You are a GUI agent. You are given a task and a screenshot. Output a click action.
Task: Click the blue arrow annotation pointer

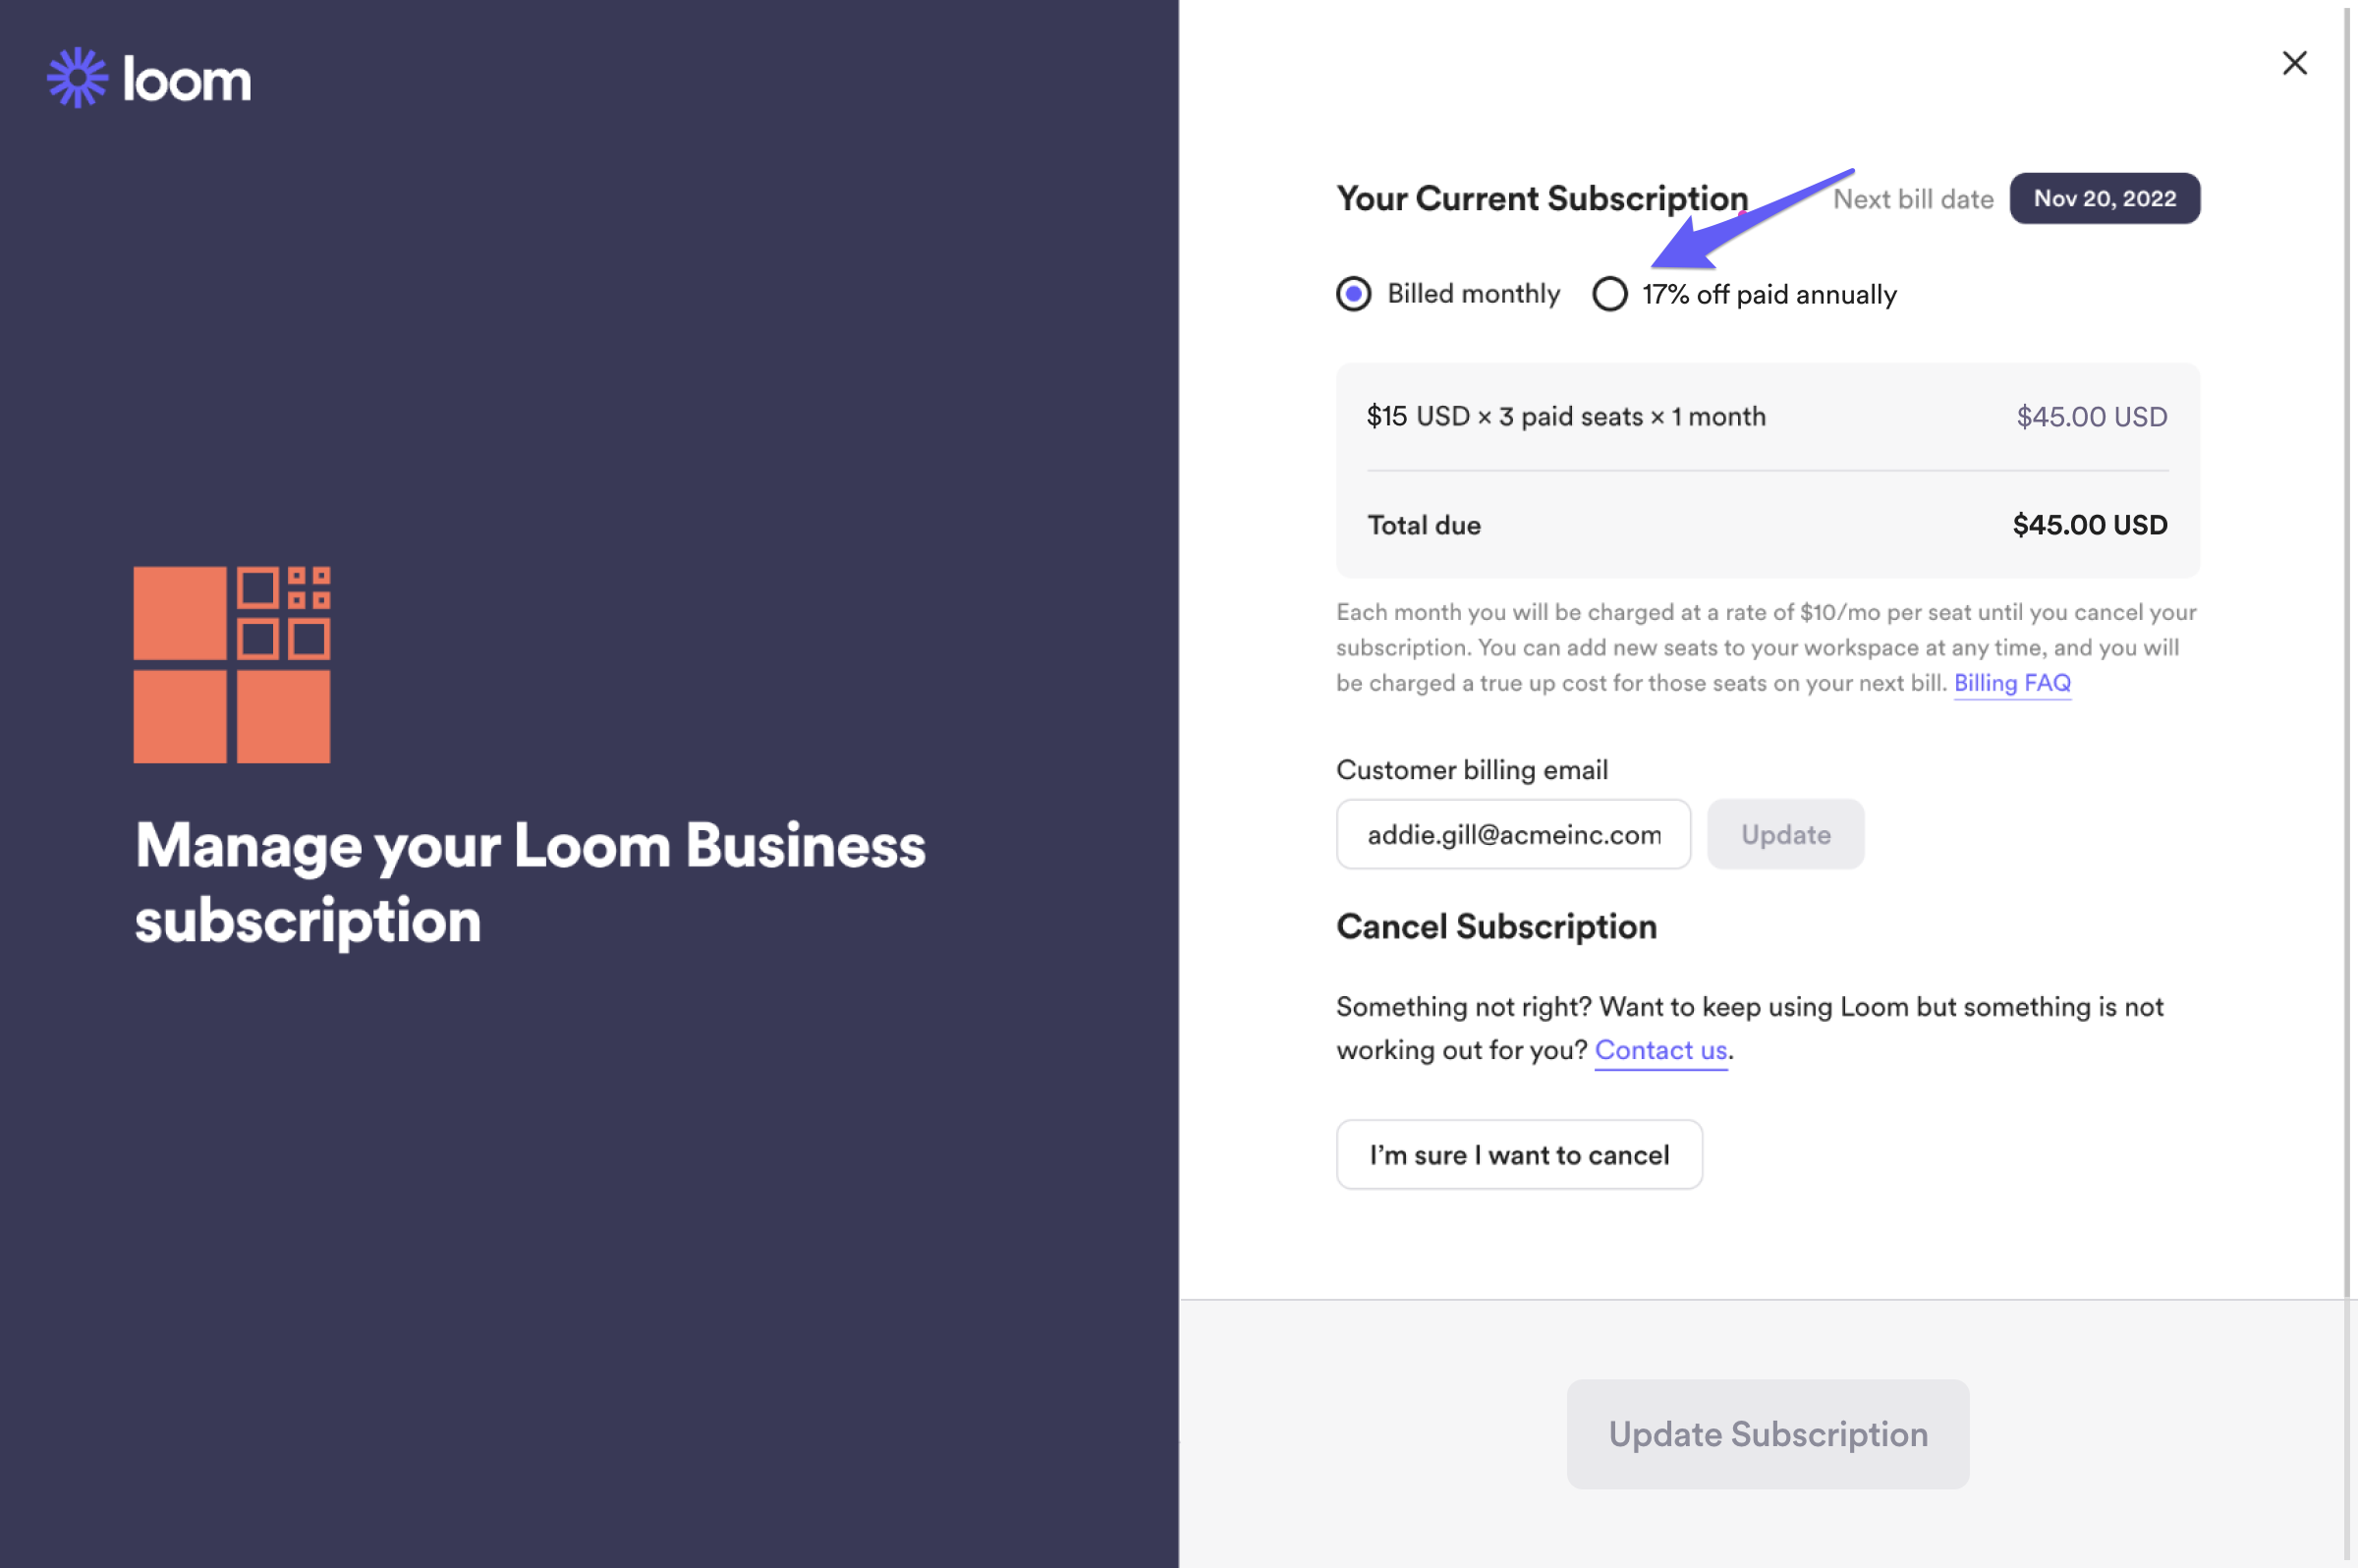tap(1749, 220)
